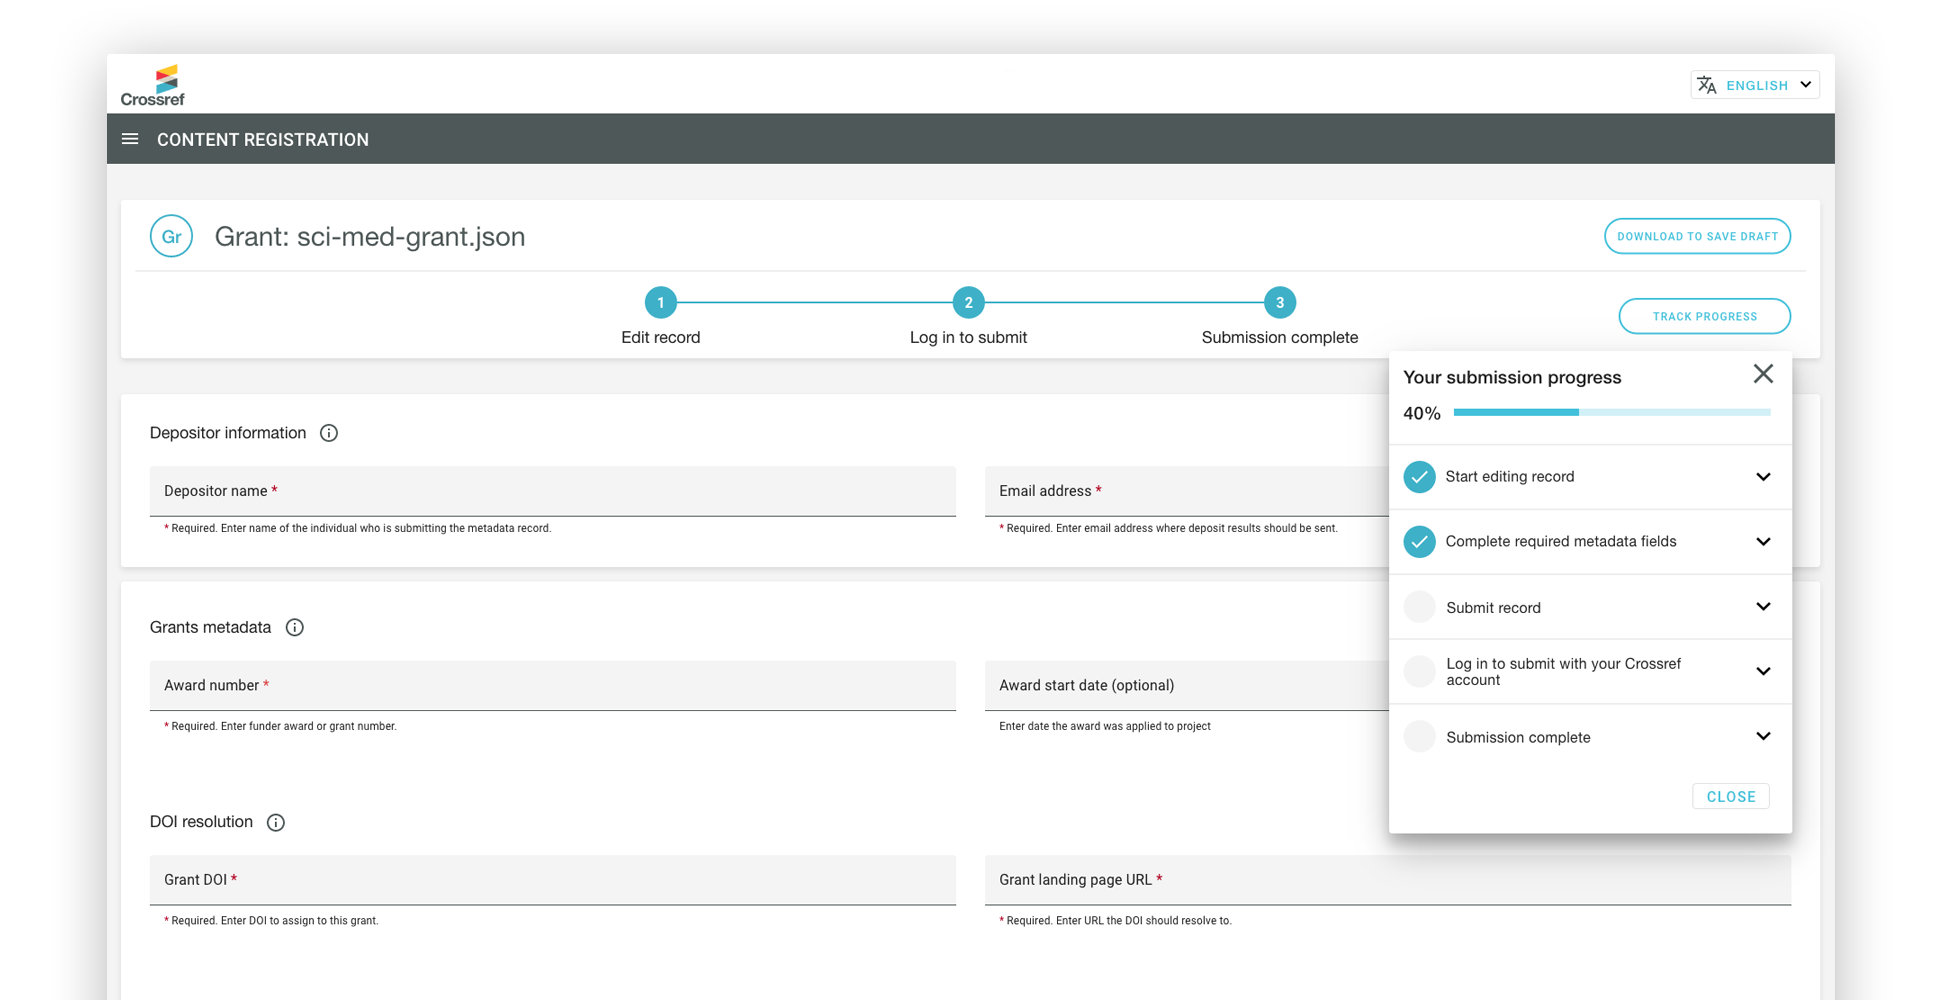Expand Log in to submit with Crossref account
The image size is (1940, 1000).
[1762, 672]
